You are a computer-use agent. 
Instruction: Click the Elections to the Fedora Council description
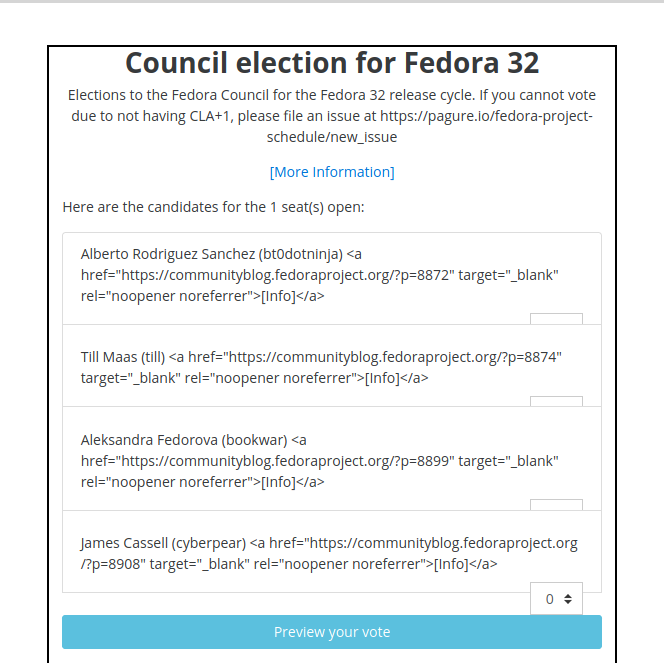tap(332, 116)
